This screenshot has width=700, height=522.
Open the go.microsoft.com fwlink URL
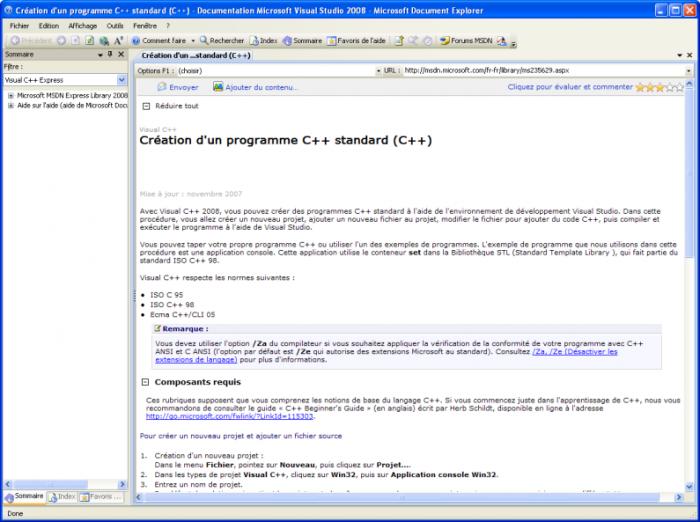[x=229, y=417]
